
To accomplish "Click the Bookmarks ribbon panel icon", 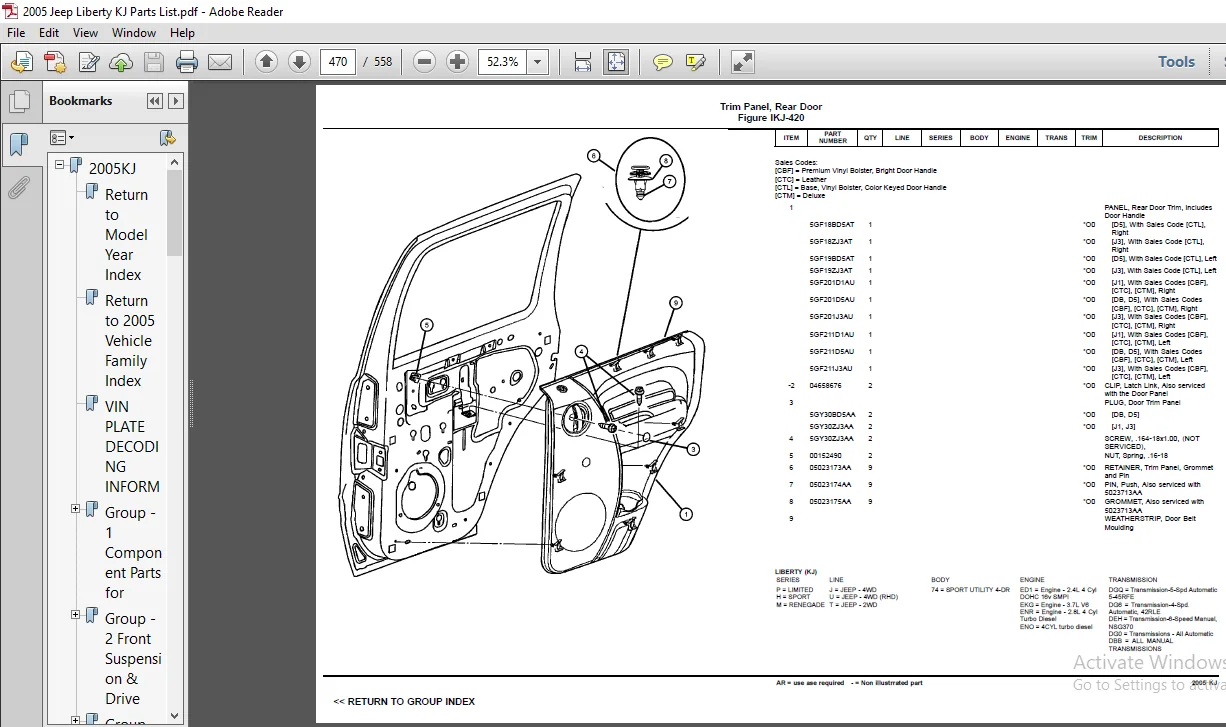I will coord(19,145).
